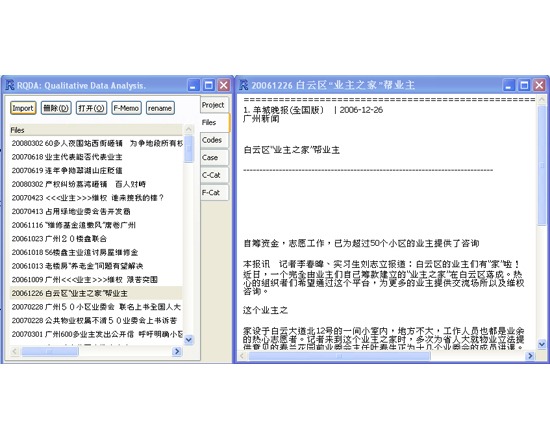Click file list scroll down arrow

(x=189, y=340)
